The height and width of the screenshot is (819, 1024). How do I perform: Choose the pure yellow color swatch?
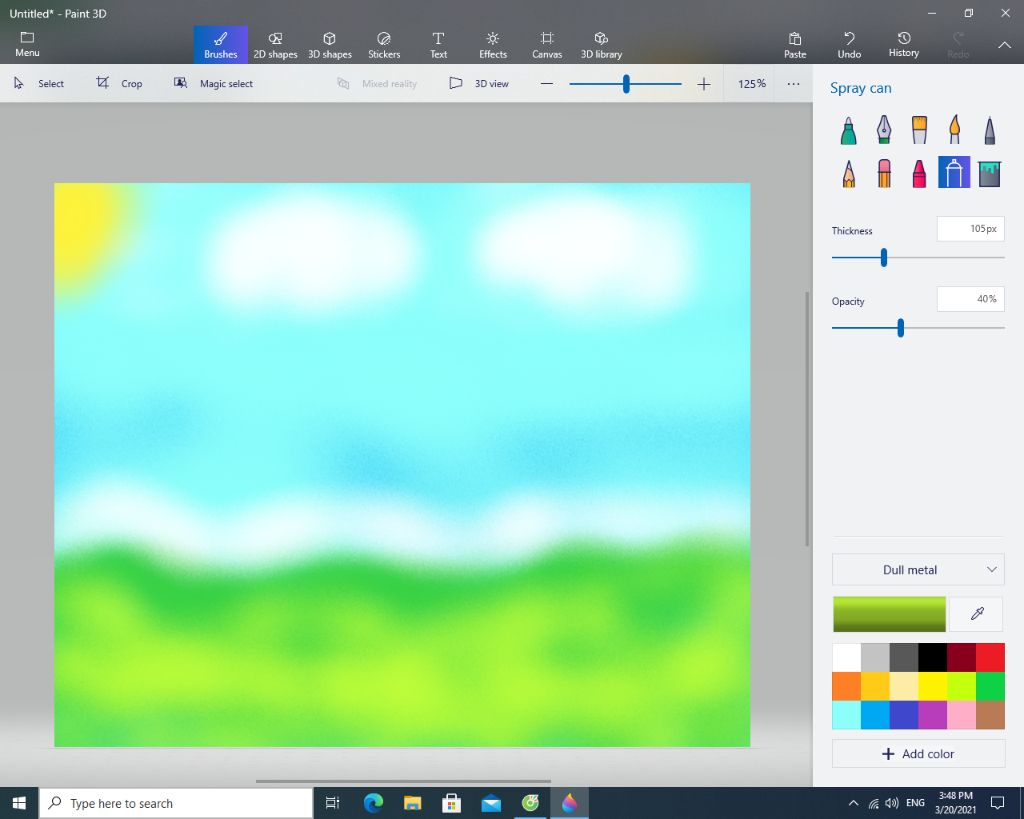pos(933,686)
